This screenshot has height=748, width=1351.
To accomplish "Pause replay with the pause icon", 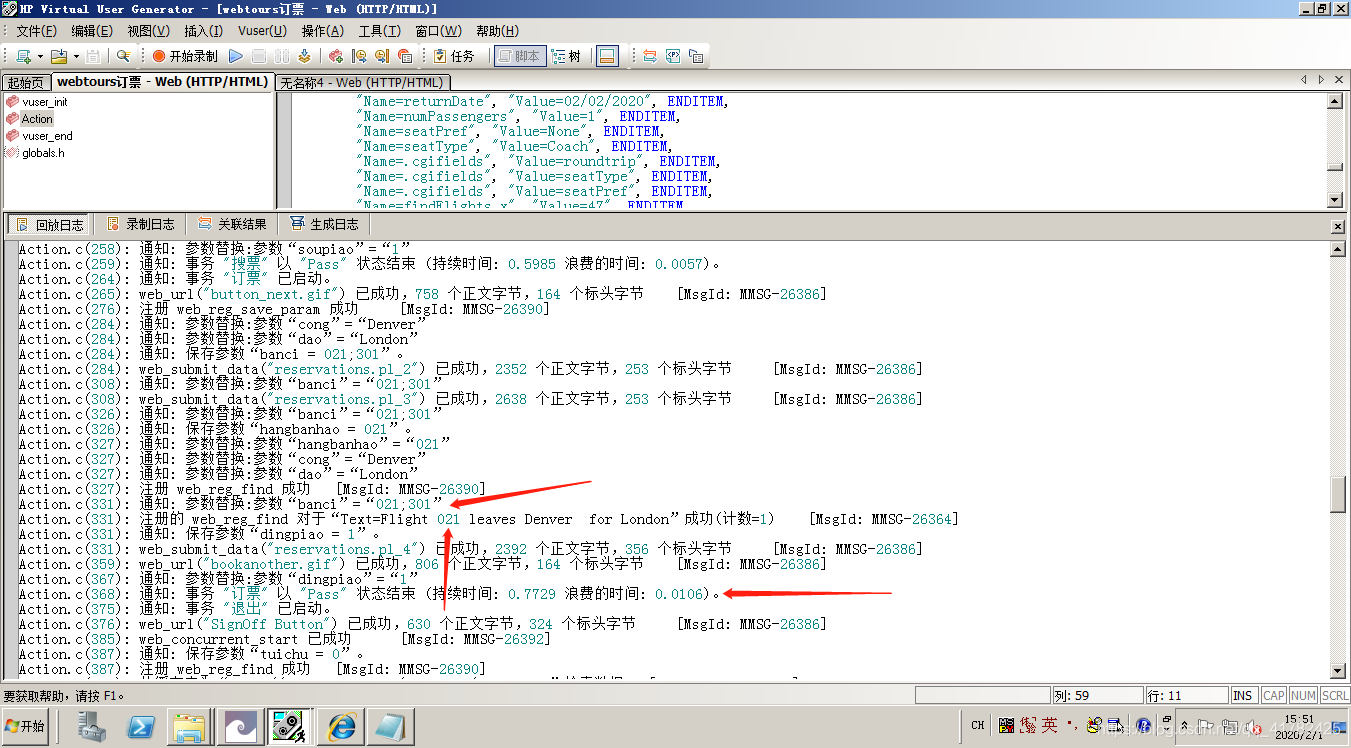I will [x=282, y=56].
